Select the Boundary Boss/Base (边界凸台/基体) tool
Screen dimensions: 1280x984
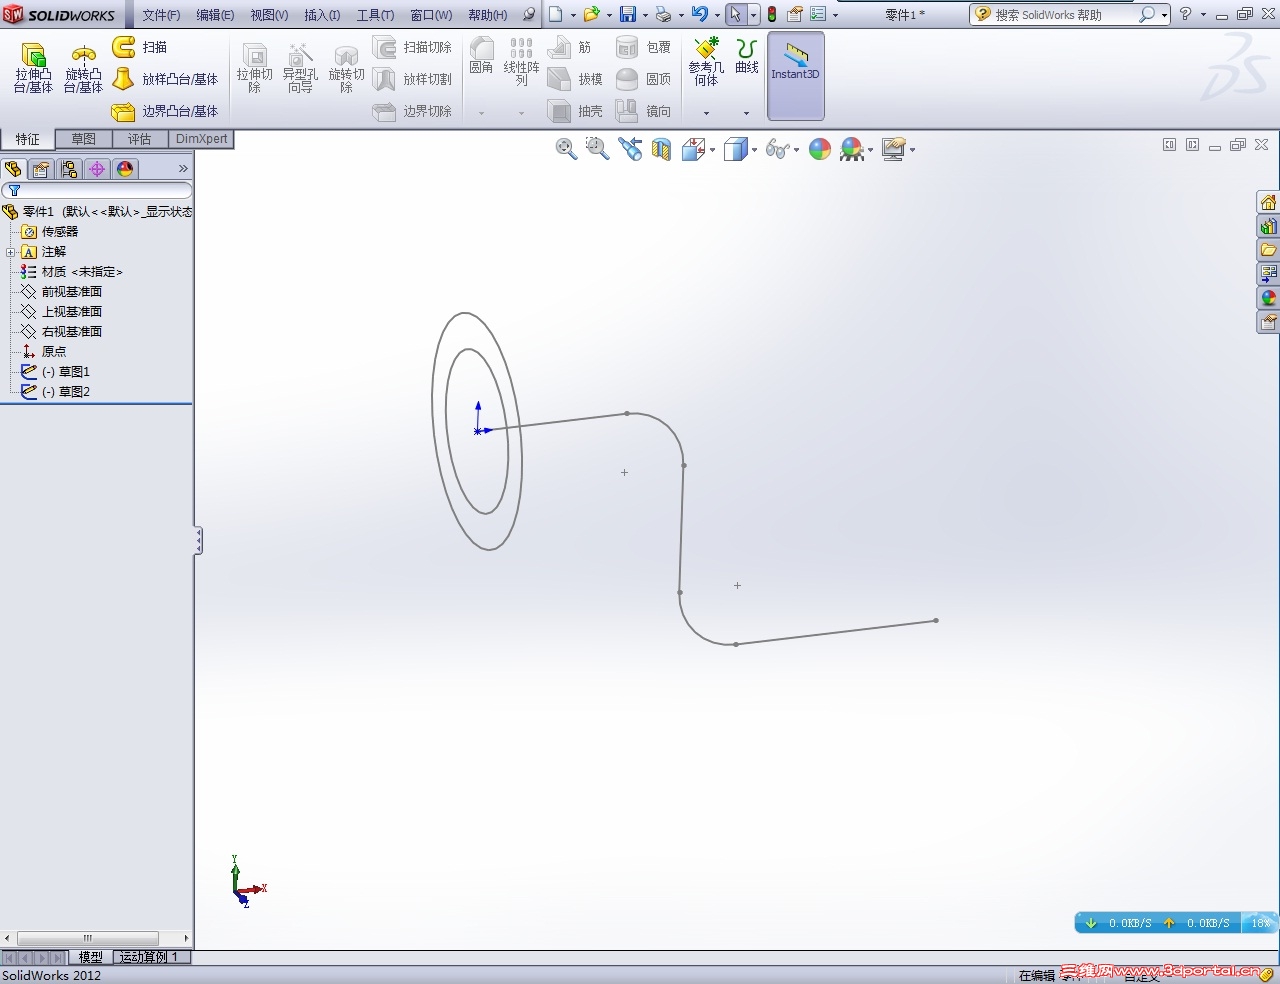coord(165,111)
